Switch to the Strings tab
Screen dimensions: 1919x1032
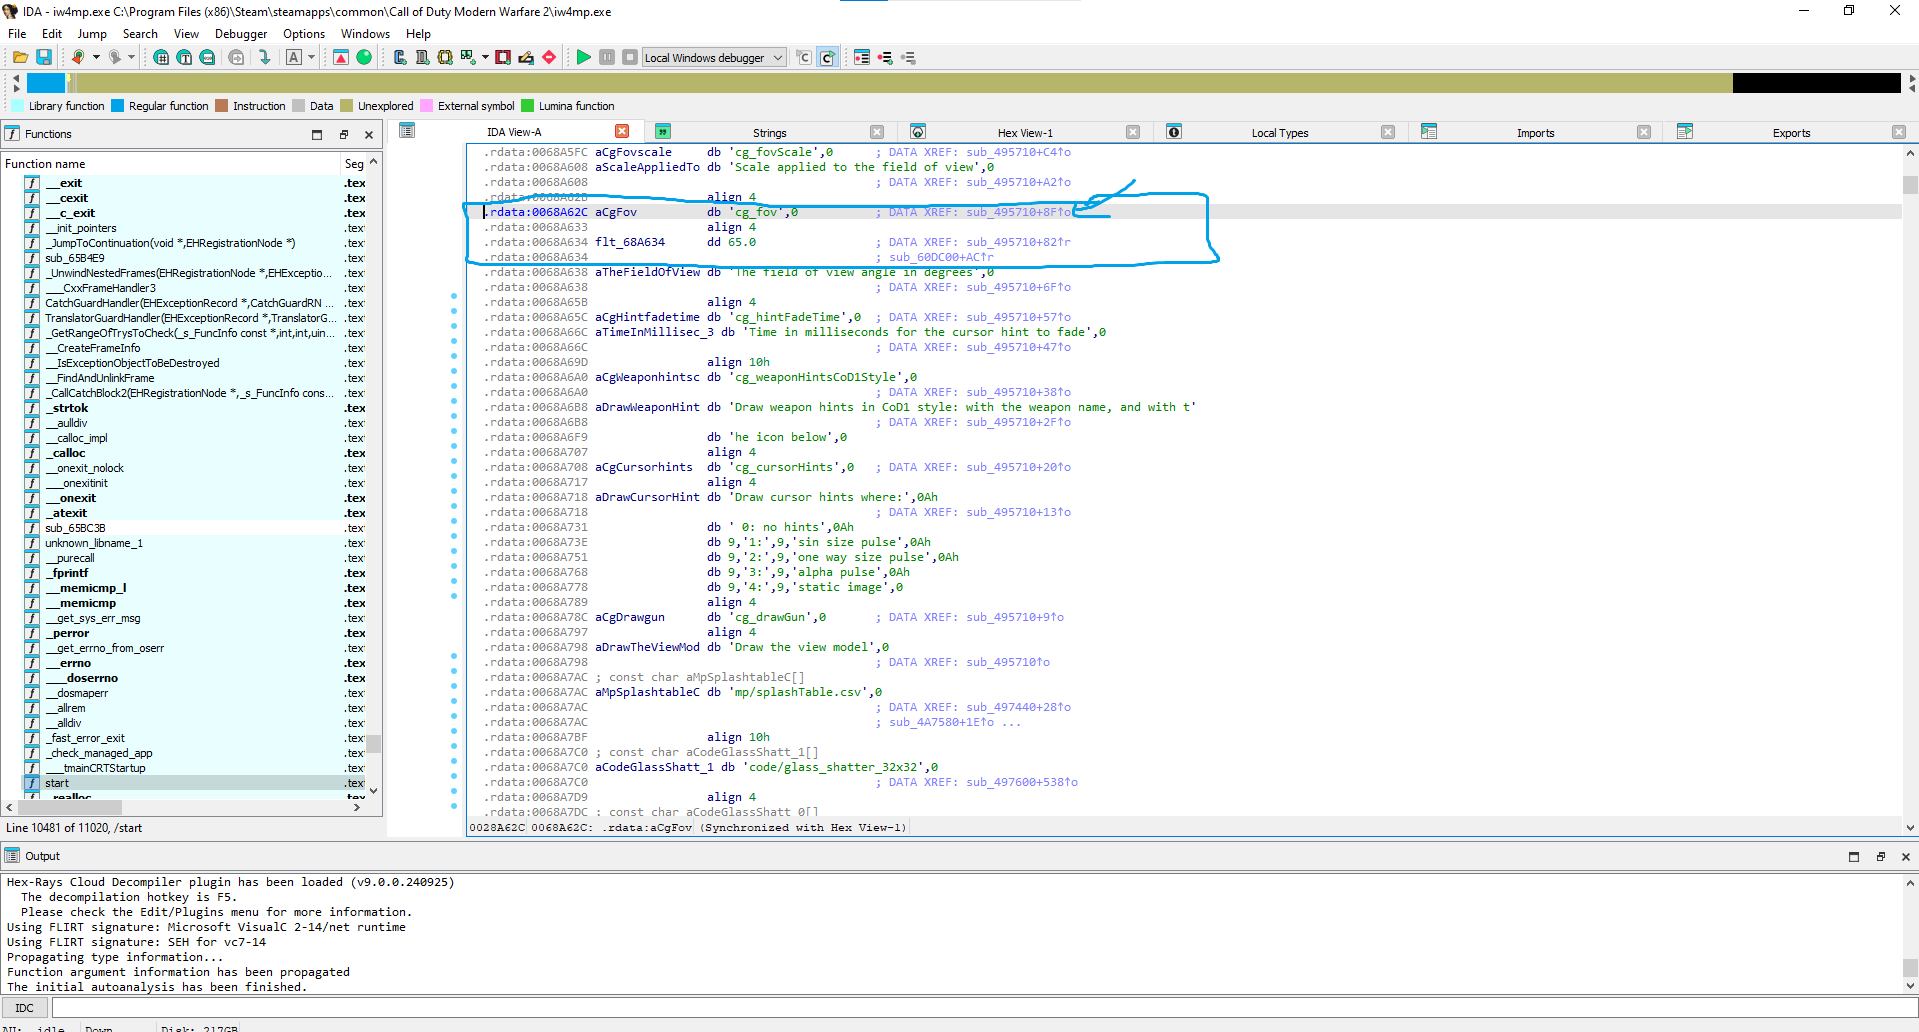(x=769, y=133)
